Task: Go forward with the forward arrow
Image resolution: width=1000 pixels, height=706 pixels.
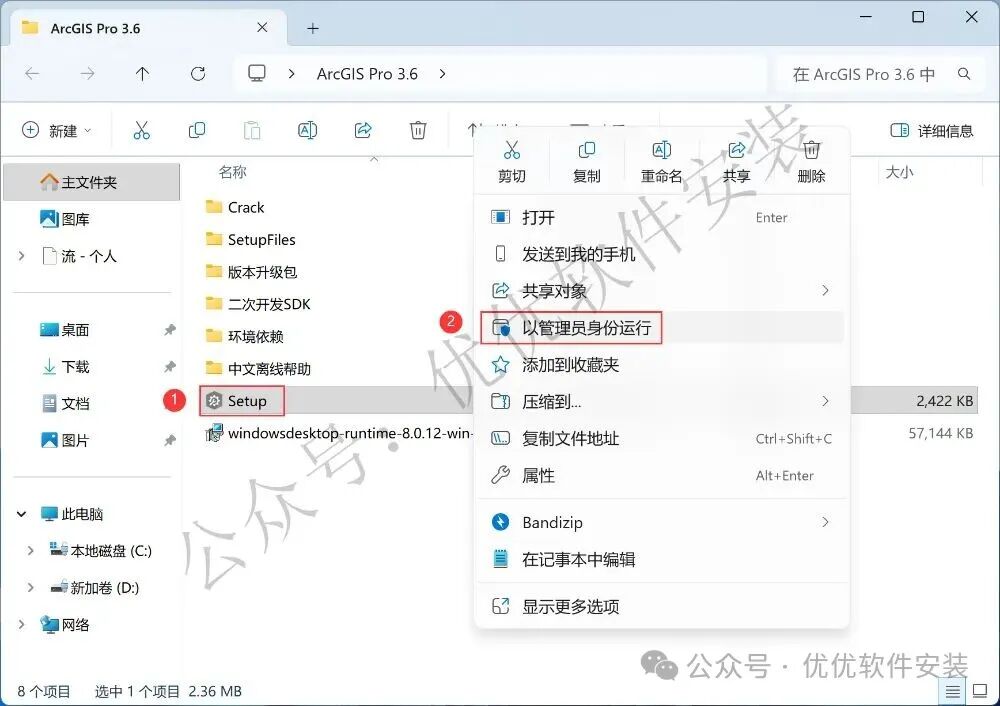Action: pyautogui.click(x=87, y=74)
